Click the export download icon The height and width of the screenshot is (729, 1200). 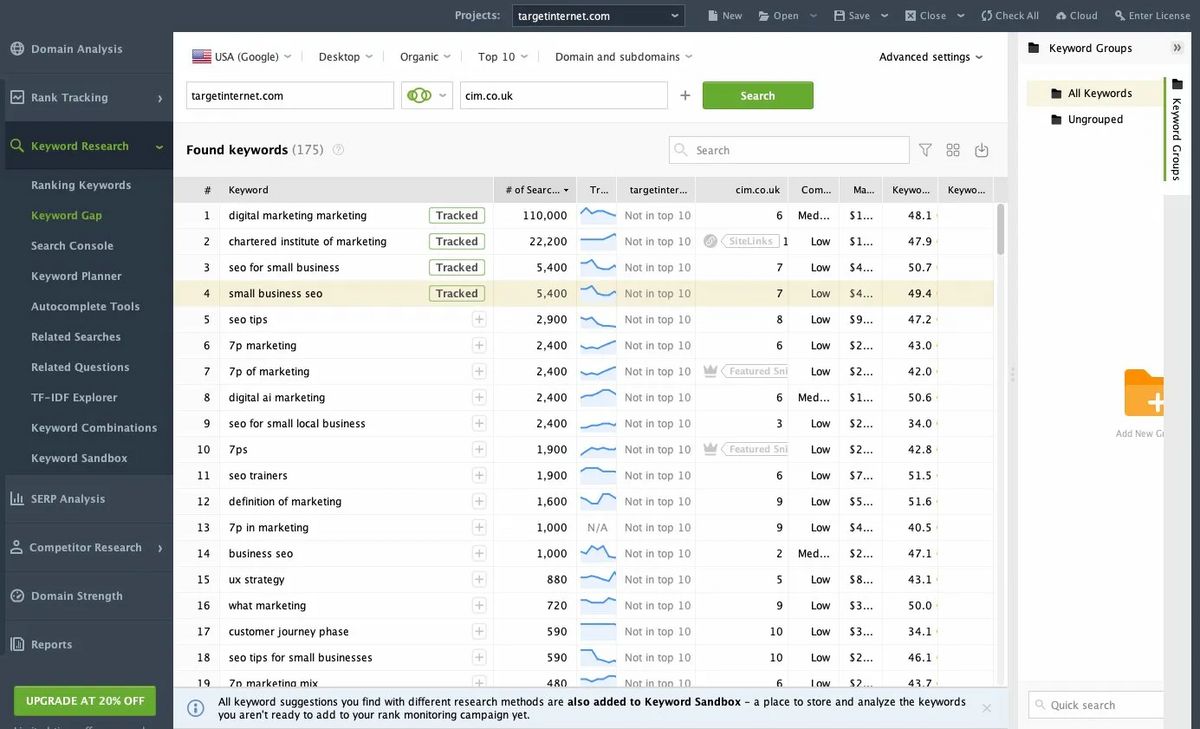click(981, 150)
